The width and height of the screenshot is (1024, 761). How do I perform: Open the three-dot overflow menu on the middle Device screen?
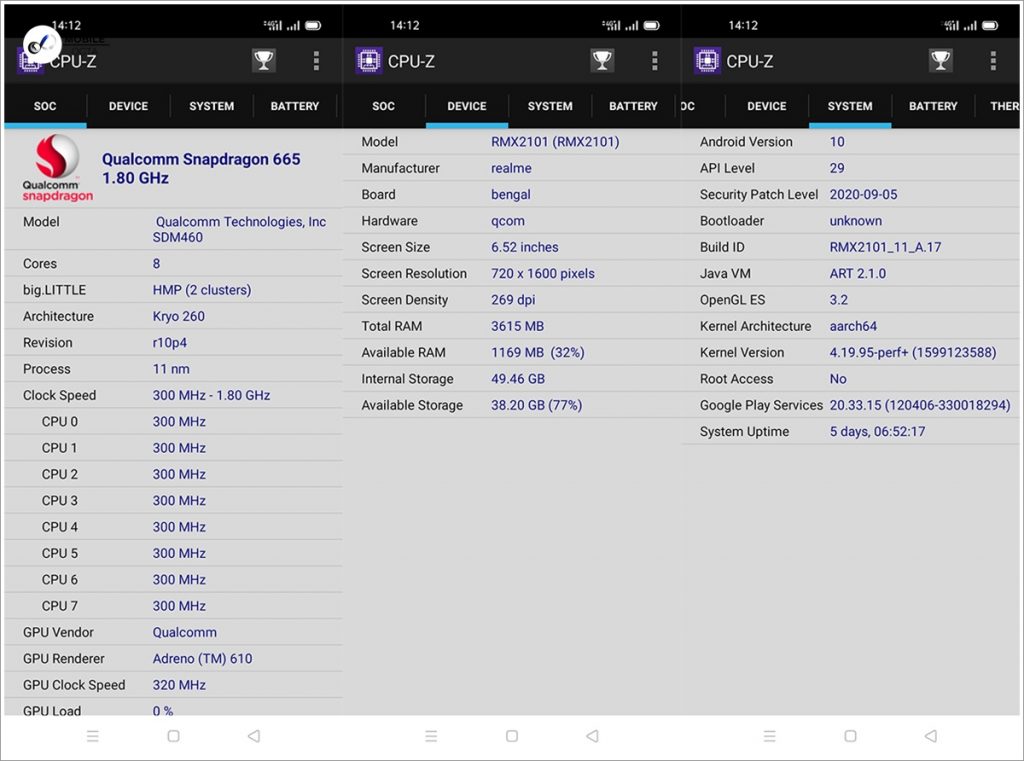click(654, 61)
